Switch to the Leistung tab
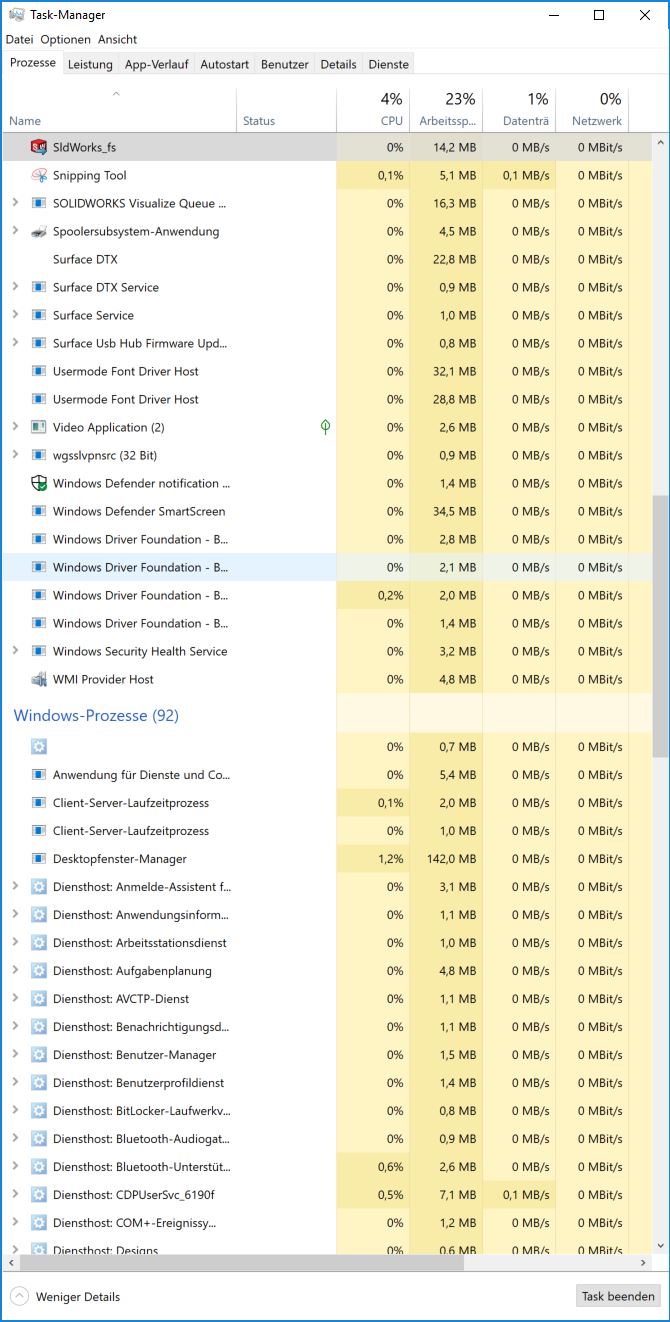670x1322 pixels. click(x=90, y=64)
